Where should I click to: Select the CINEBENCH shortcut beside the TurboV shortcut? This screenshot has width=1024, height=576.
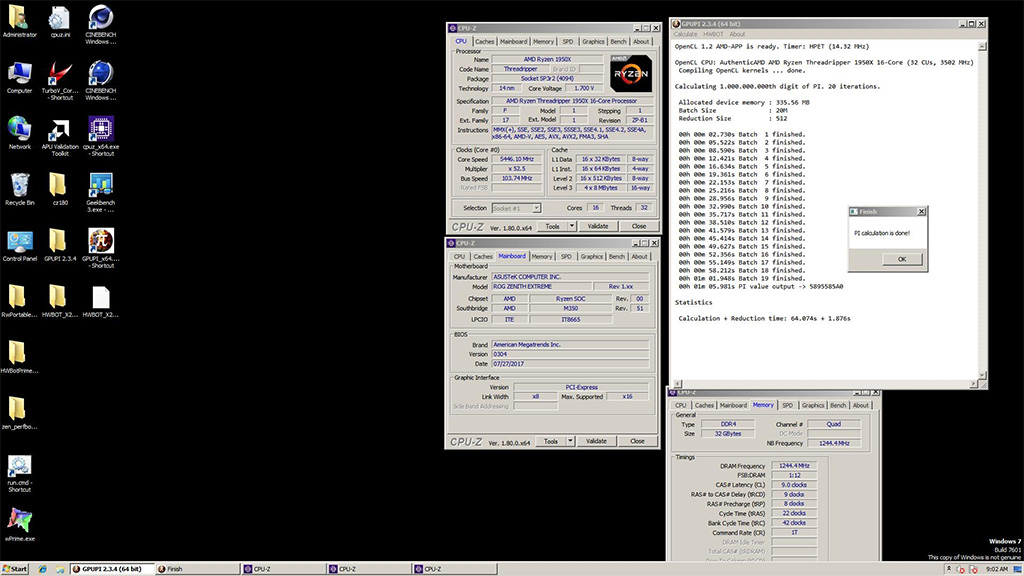(101, 81)
